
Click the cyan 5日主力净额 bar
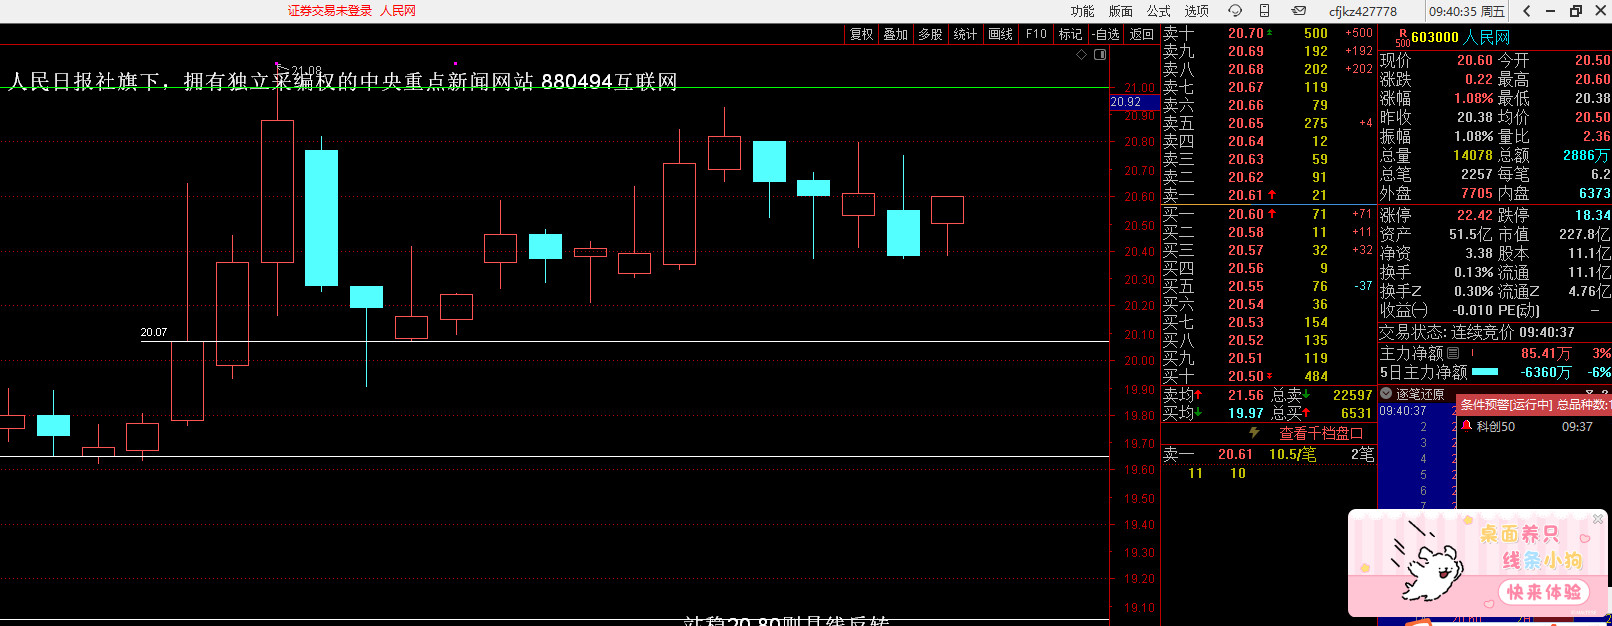click(x=1485, y=372)
